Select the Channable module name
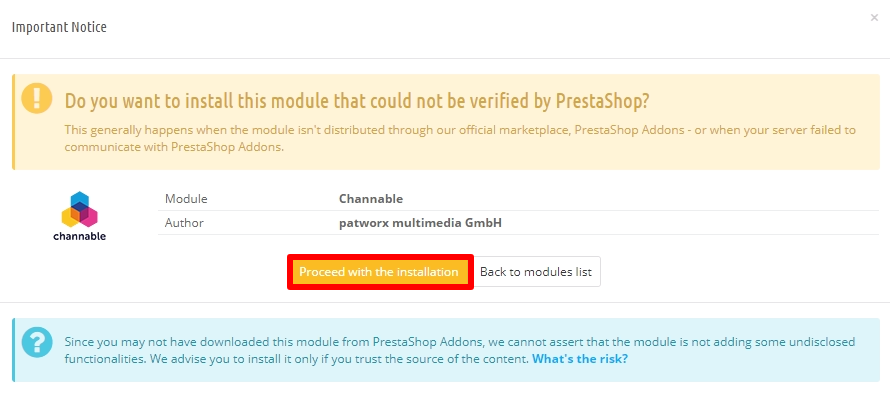This screenshot has height=406, width=890. tap(371, 199)
